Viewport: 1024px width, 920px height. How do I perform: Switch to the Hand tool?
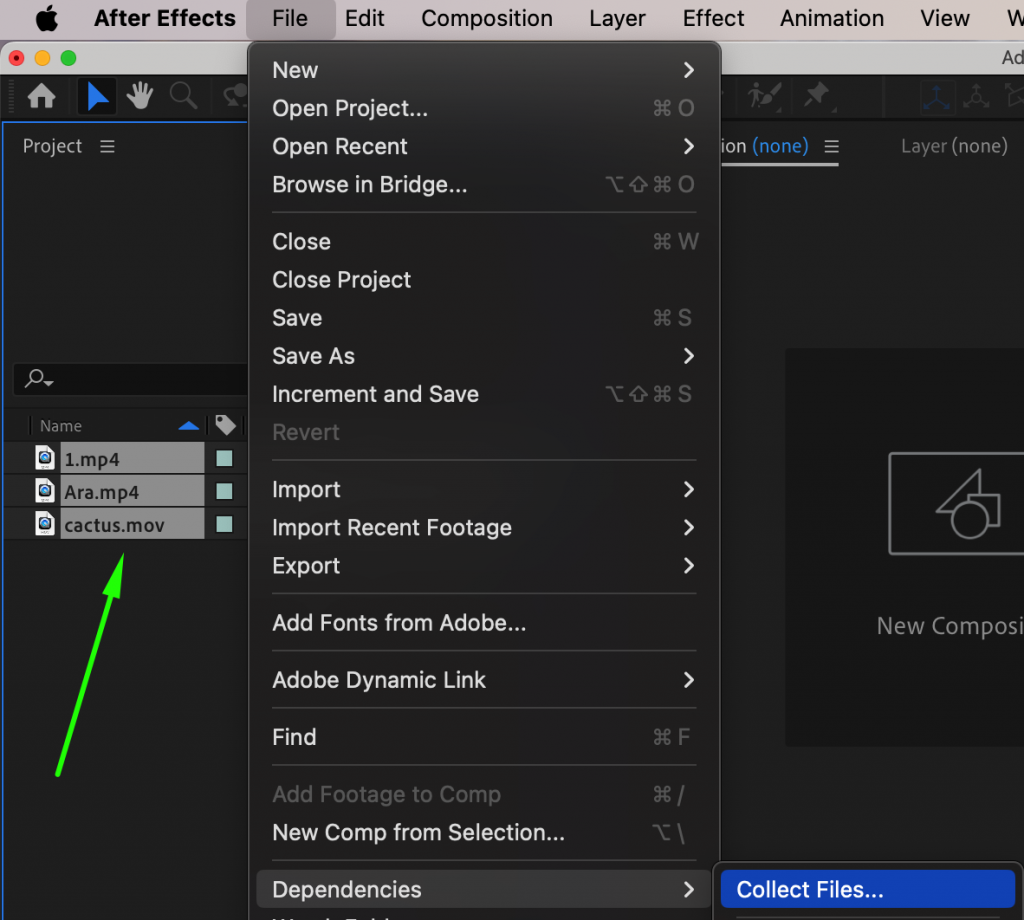pyautogui.click(x=140, y=96)
